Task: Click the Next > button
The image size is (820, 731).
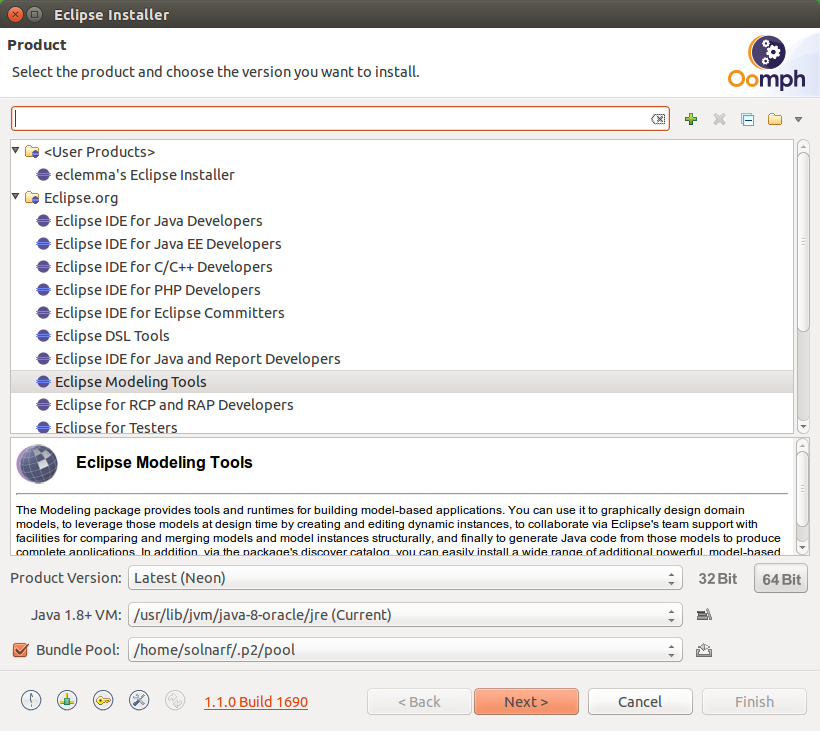Action: tap(526, 701)
